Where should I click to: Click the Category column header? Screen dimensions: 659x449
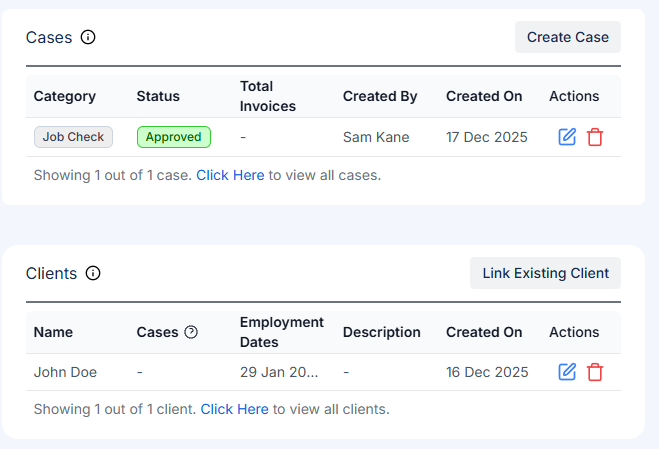(64, 96)
